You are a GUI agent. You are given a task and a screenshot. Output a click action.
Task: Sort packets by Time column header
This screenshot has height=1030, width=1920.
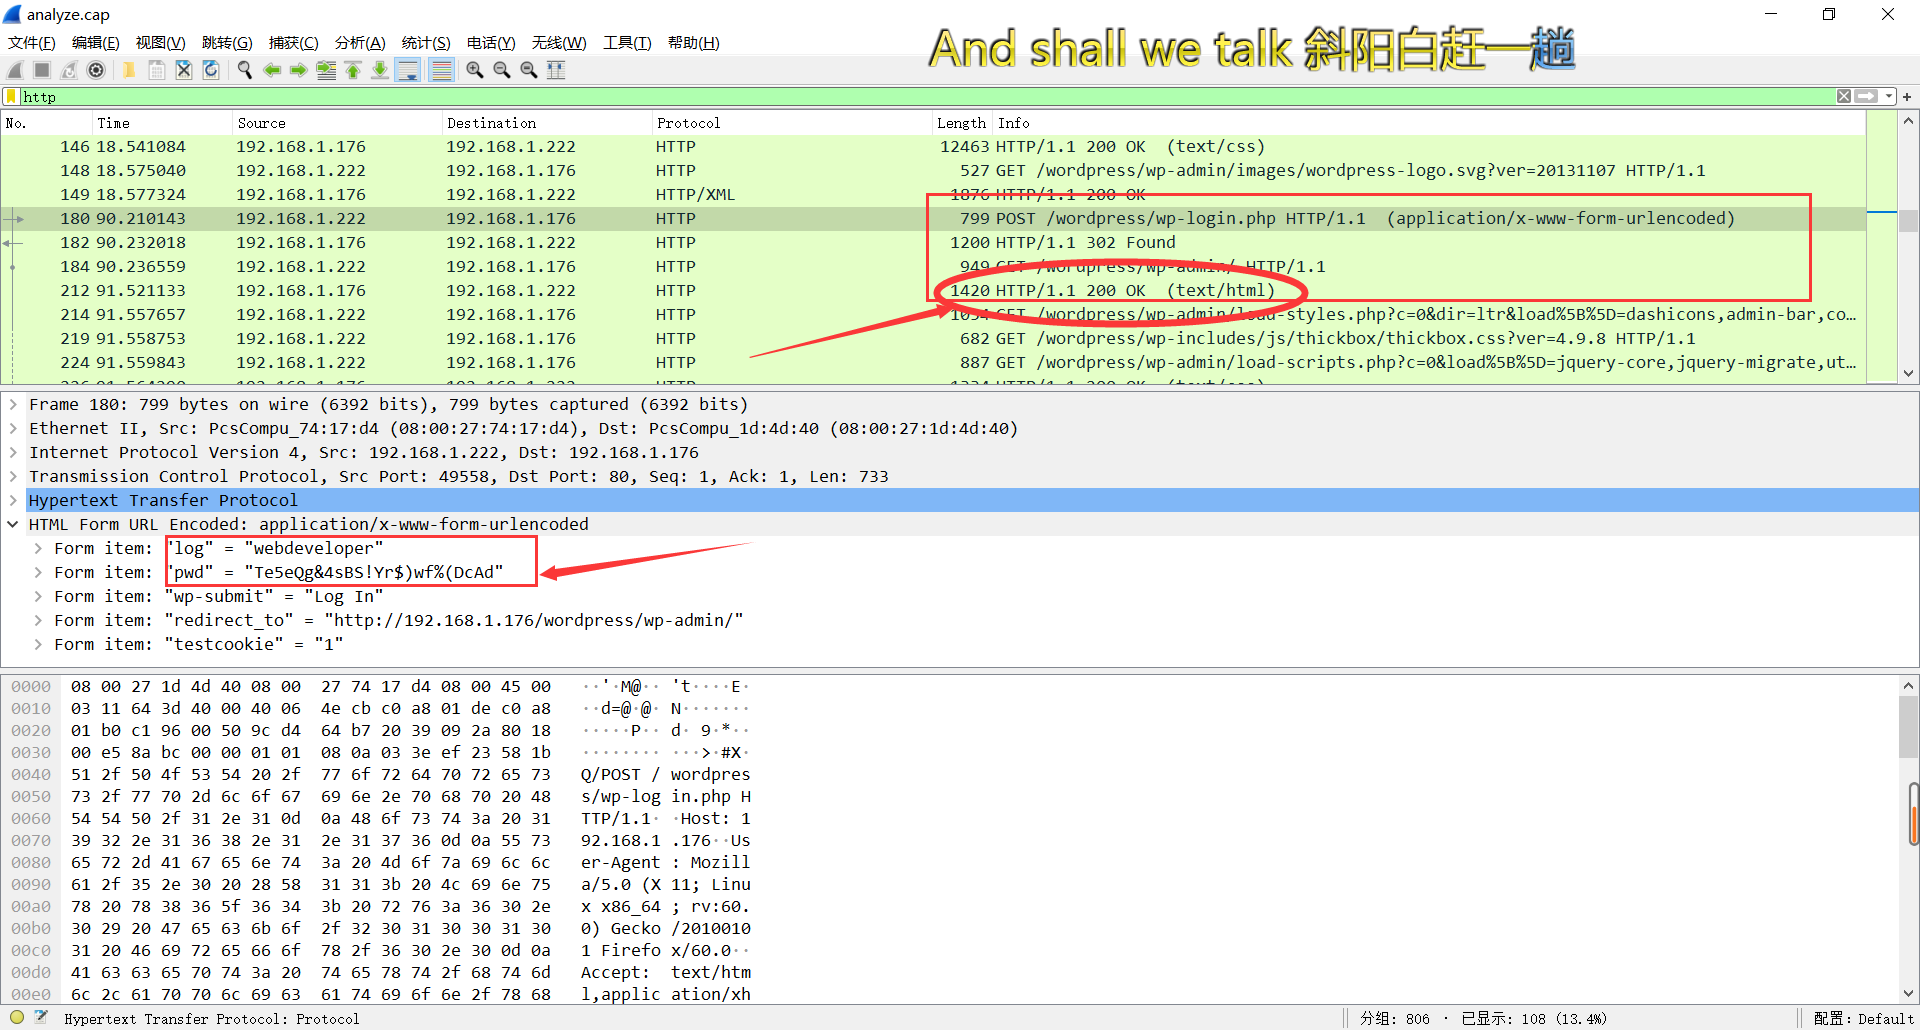point(162,123)
